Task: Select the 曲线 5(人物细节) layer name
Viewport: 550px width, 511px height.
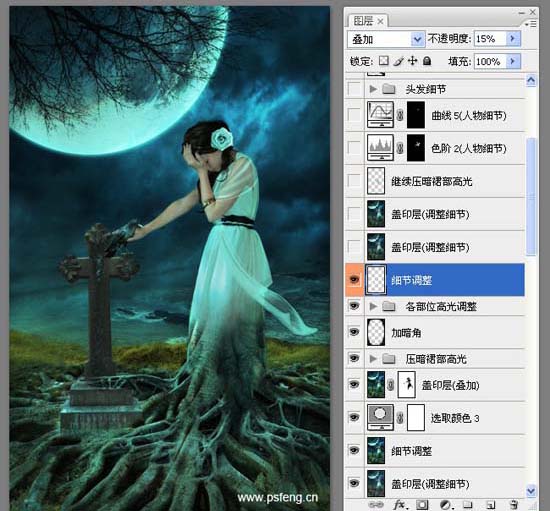Action: tap(469, 115)
